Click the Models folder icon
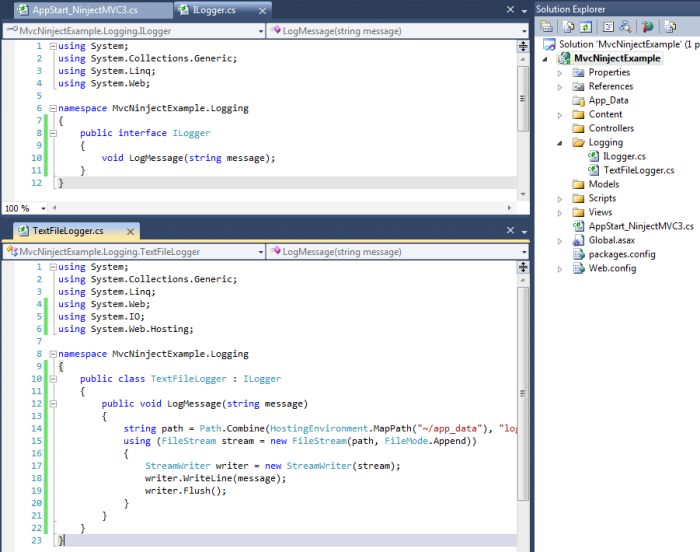Viewport: 700px width, 552px height. (579, 184)
